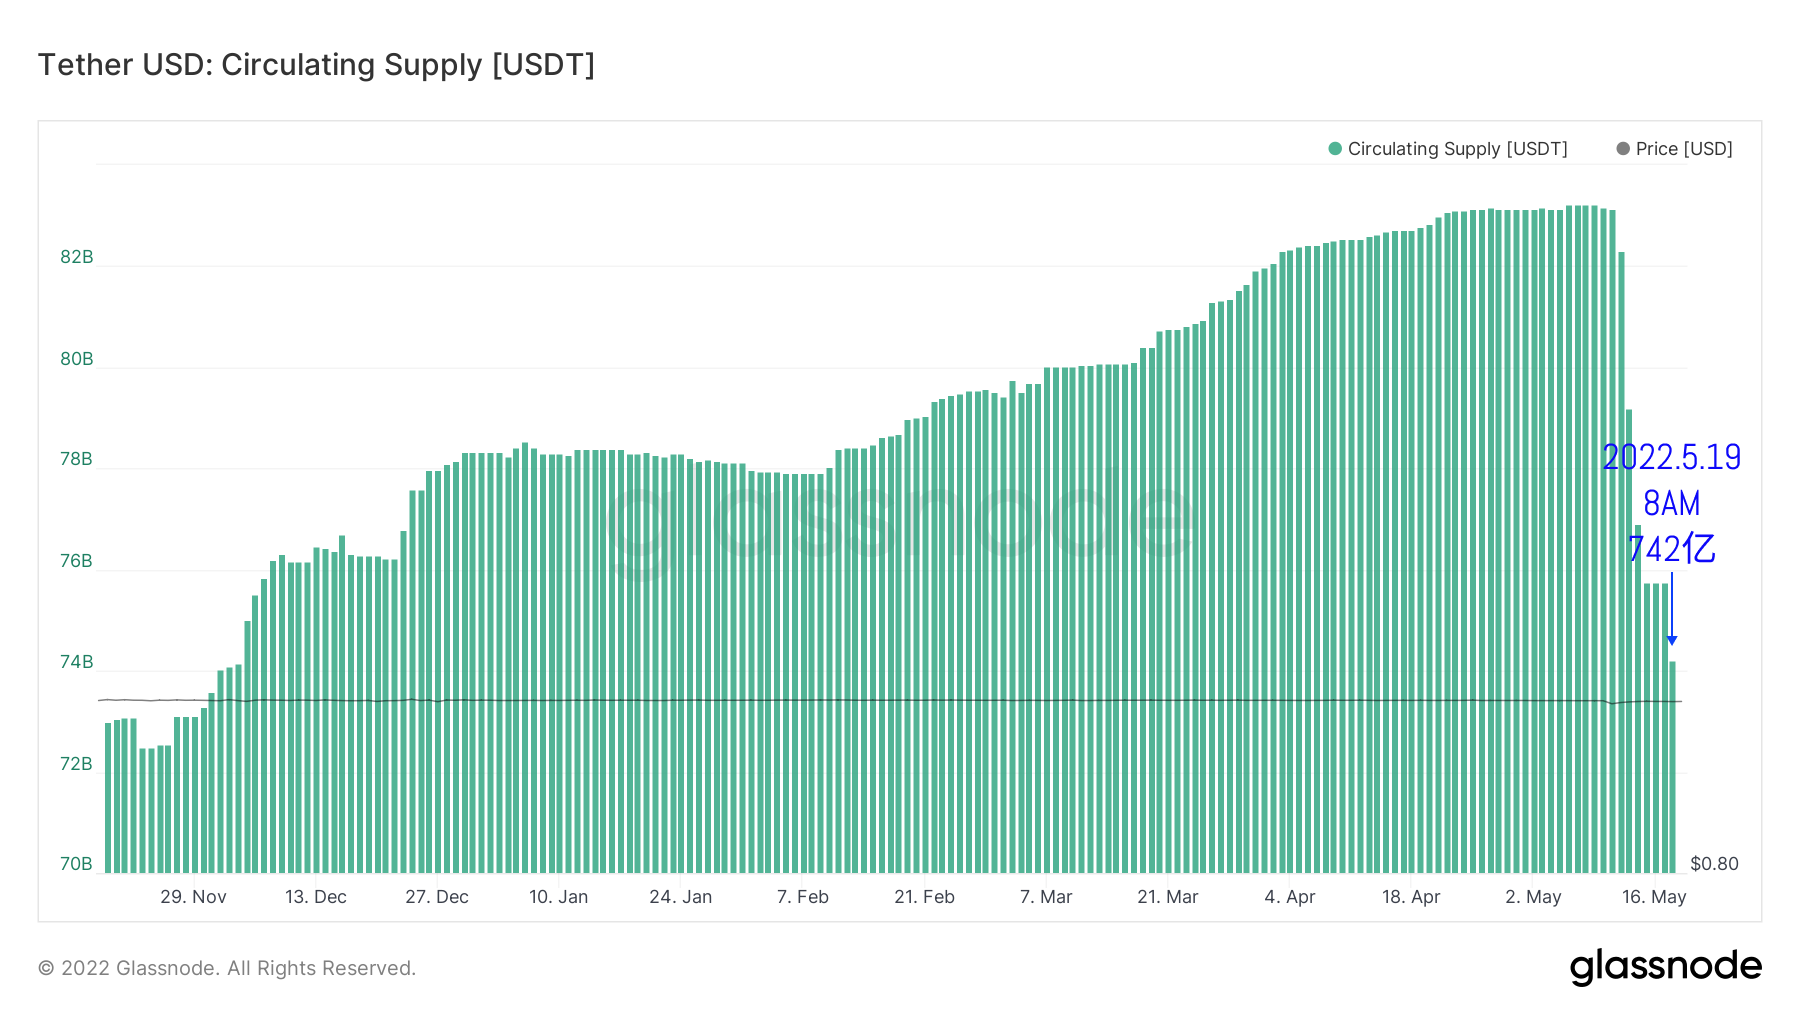Click the chart title Tether USD: Circulating Supply
The height and width of the screenshot is (1013, 1800).
click(316, 64)
